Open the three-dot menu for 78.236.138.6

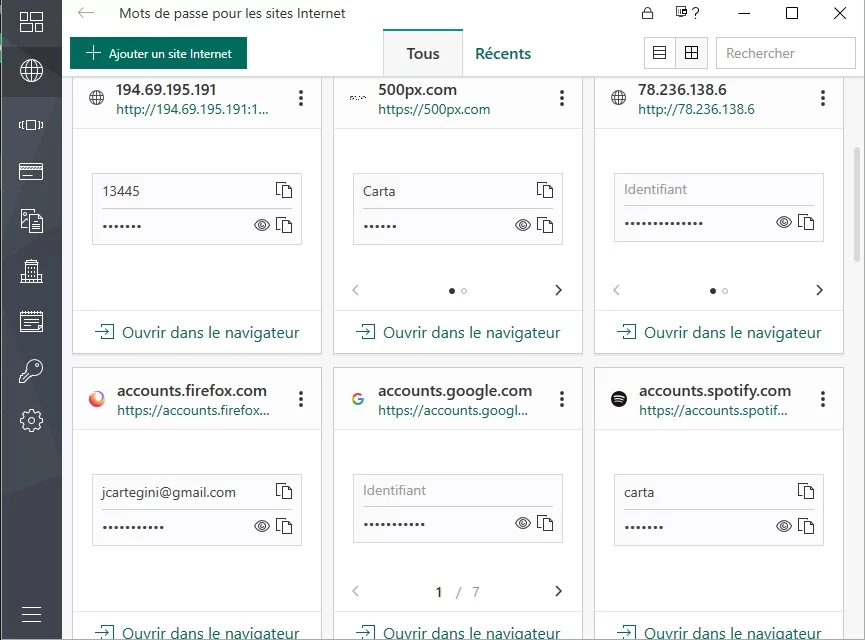[x=823, y=98]
